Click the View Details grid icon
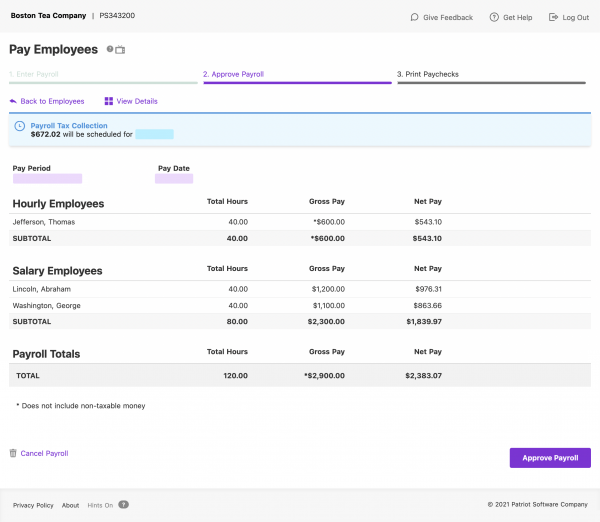This screenshot has height=522, width=600. [x=108, y=101]
